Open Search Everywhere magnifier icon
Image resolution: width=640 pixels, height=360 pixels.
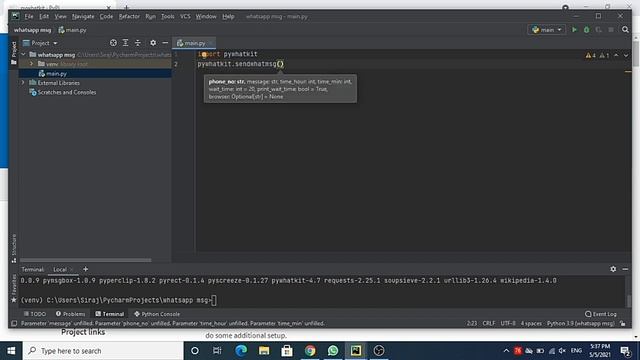(x=625, y=30)
